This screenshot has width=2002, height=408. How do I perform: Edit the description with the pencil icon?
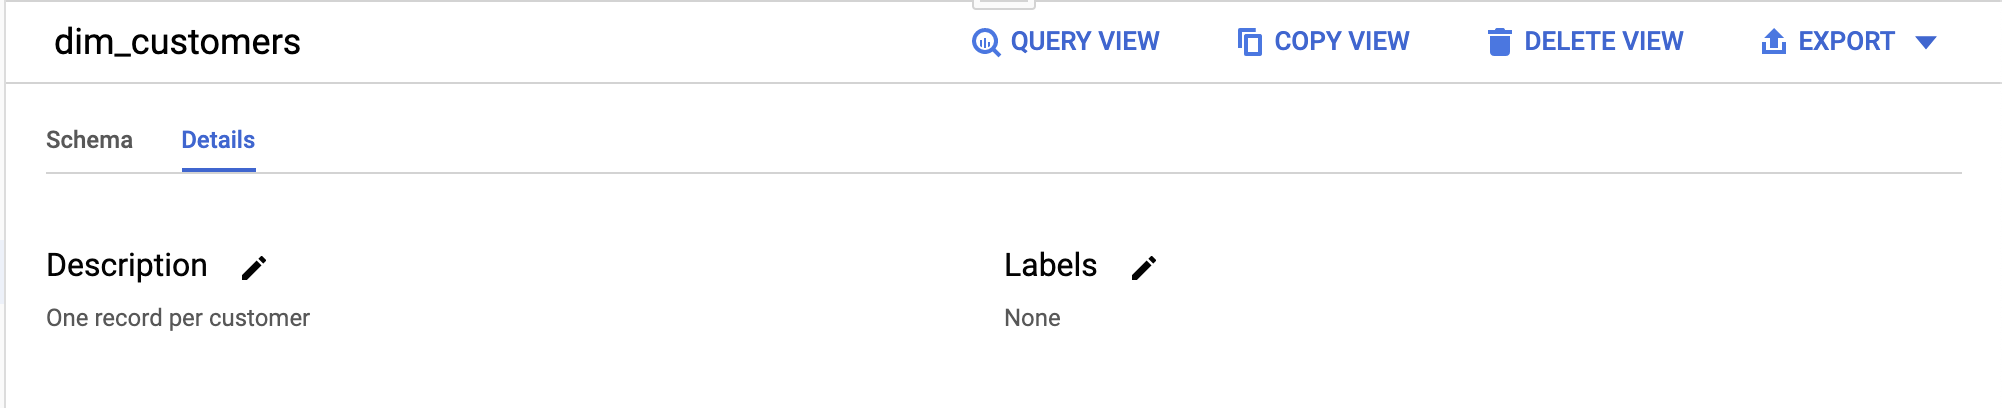(x=254, y=268)
